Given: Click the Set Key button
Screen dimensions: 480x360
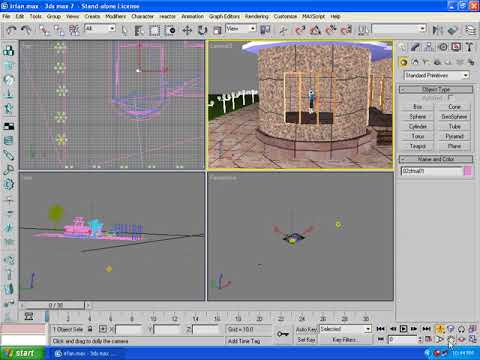Looking at the screenshot, I should (306, 340).
